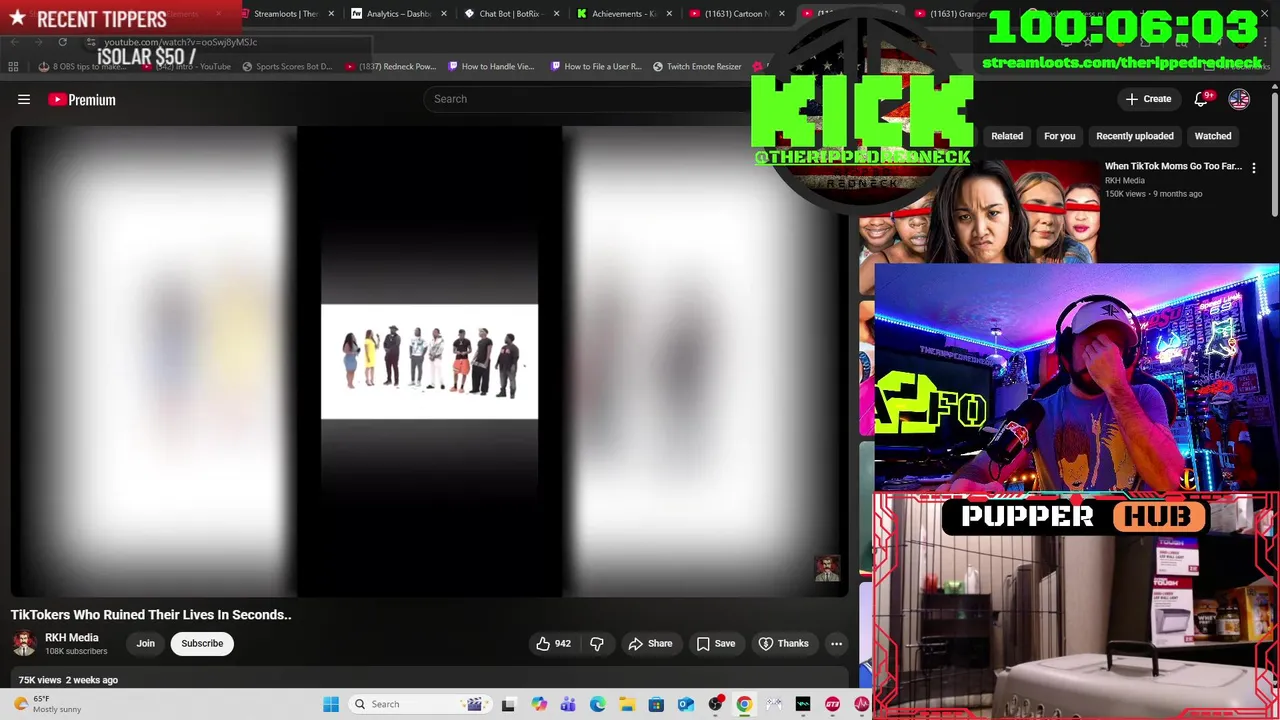The width and height of the screenshot is (1280, 720).
Task: Open Outlook from the taskbar
Action: [685, 704]
